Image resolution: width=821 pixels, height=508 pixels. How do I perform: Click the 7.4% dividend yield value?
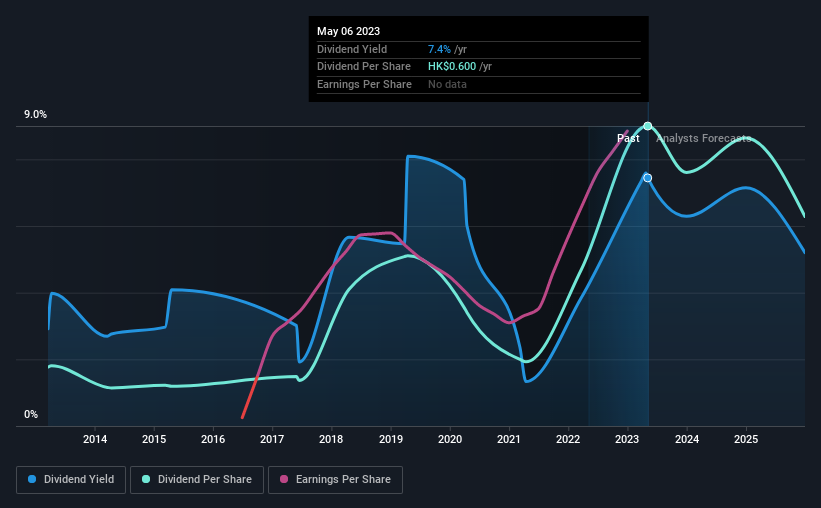coord(439,49)
